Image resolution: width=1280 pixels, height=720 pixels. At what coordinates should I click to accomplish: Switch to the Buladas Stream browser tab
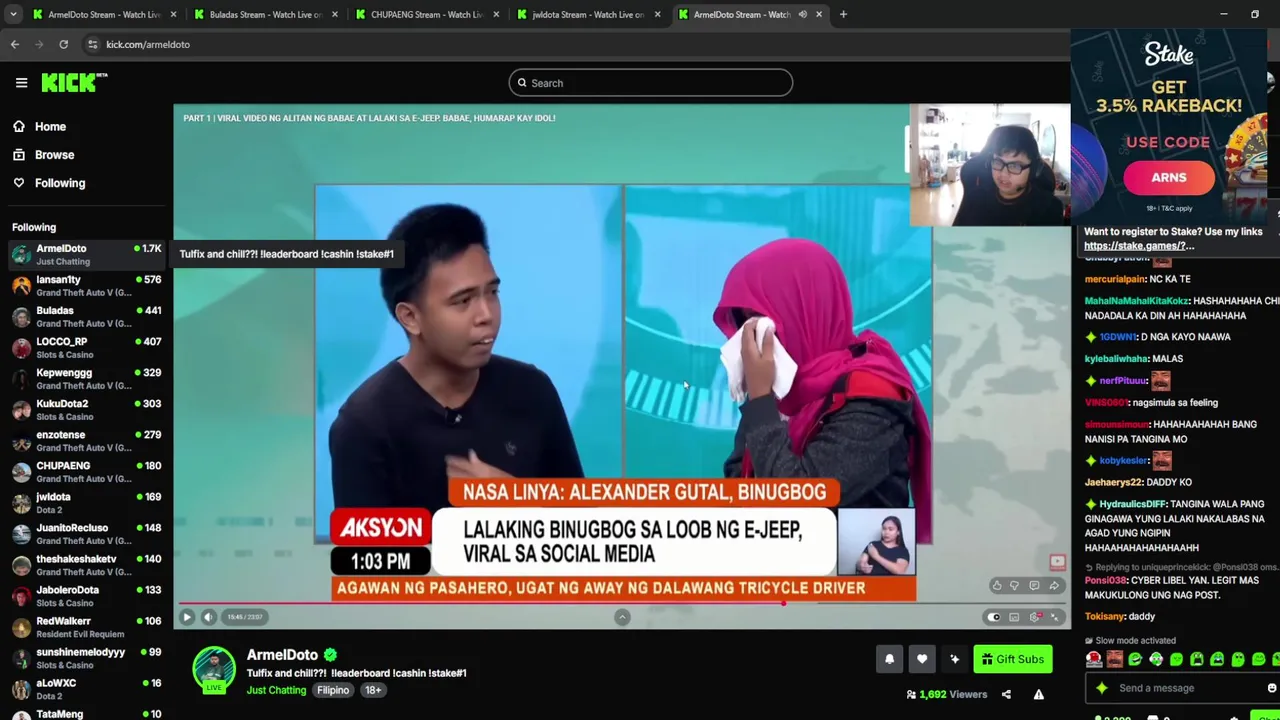point(265,14)
